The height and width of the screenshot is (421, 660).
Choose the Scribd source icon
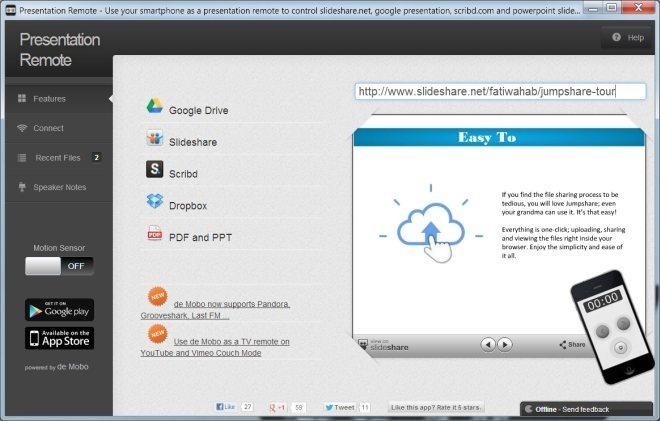click(x=155, y=170)
